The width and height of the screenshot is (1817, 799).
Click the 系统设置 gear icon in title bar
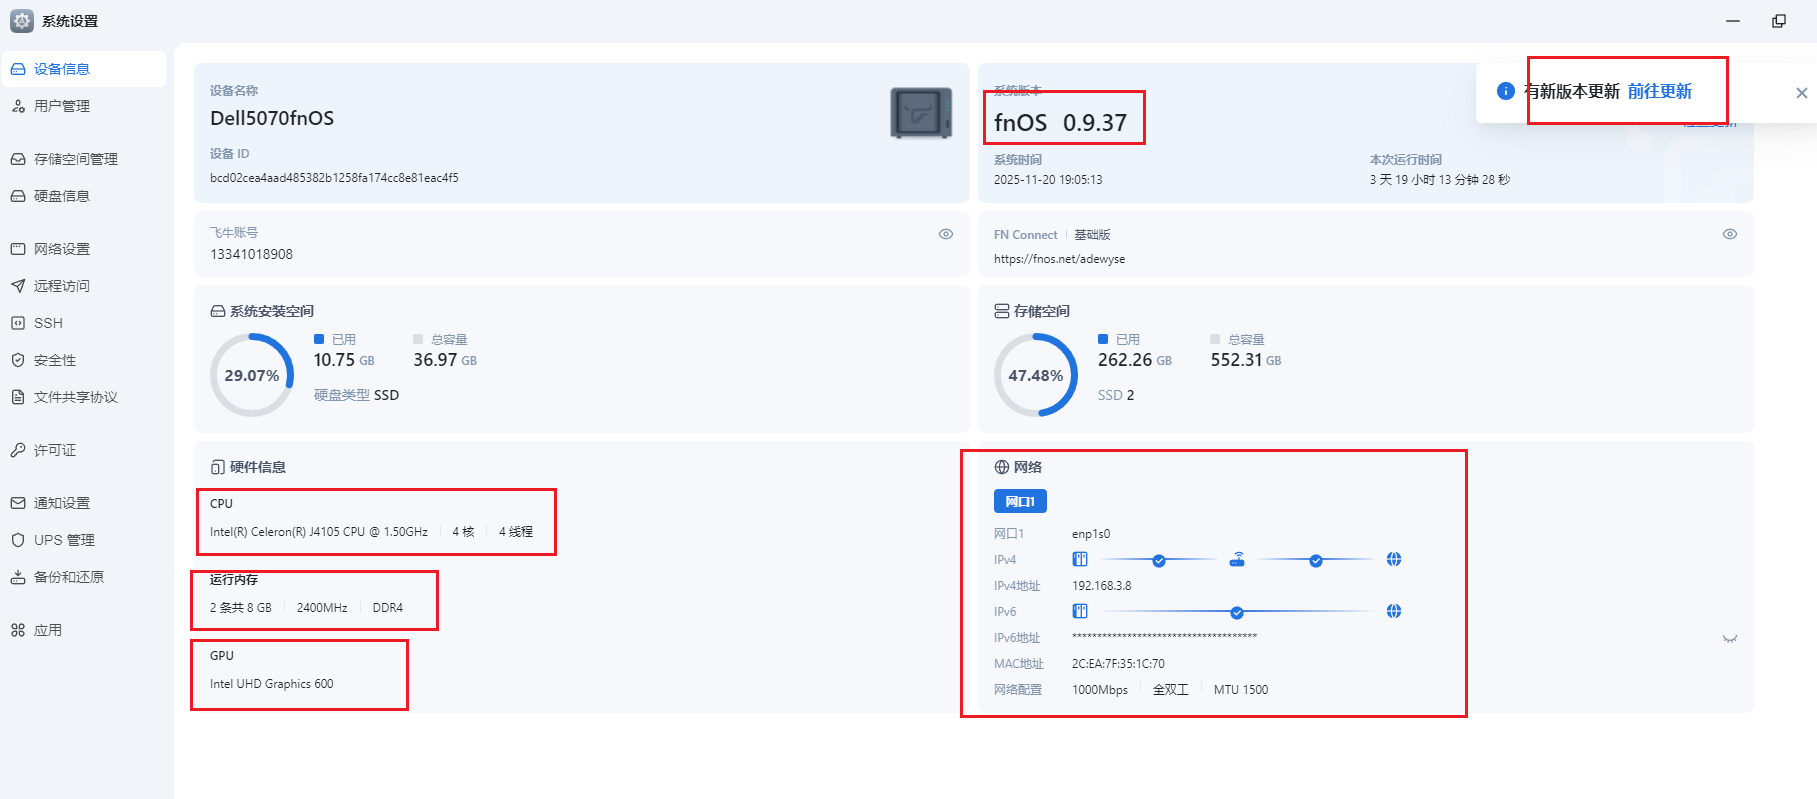[x=22, y=21]
